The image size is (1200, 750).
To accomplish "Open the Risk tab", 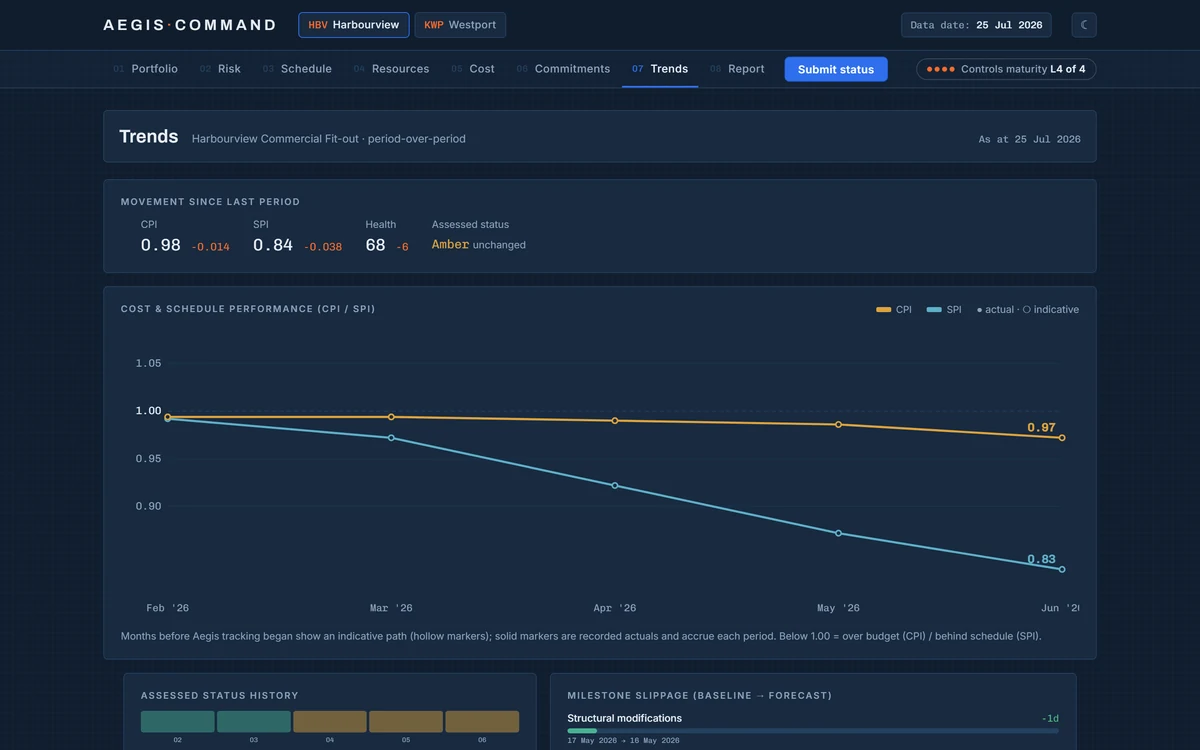I will coord(220,69).
